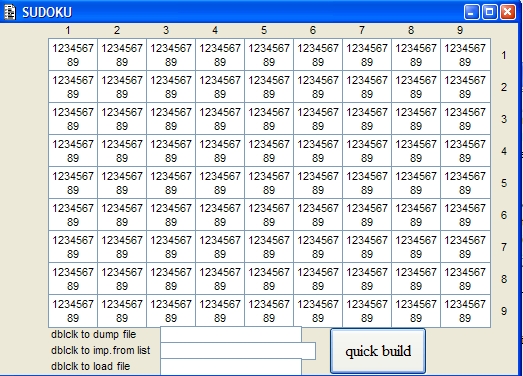
Task: Select the cell at row 9, column 9
Action: tap(465, 311)
